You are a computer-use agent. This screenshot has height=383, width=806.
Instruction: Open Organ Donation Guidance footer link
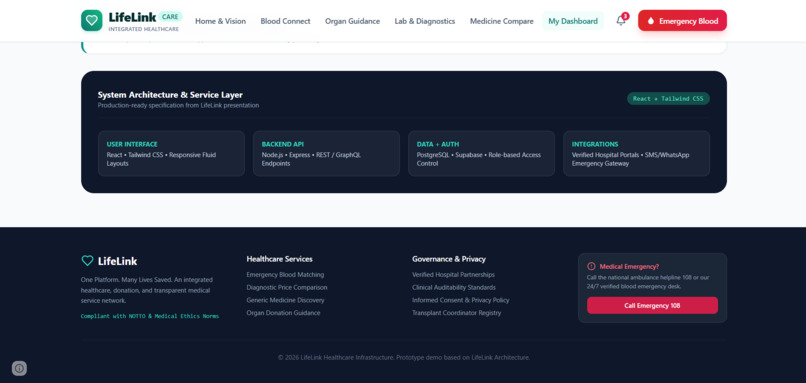[x=283, y=313]
